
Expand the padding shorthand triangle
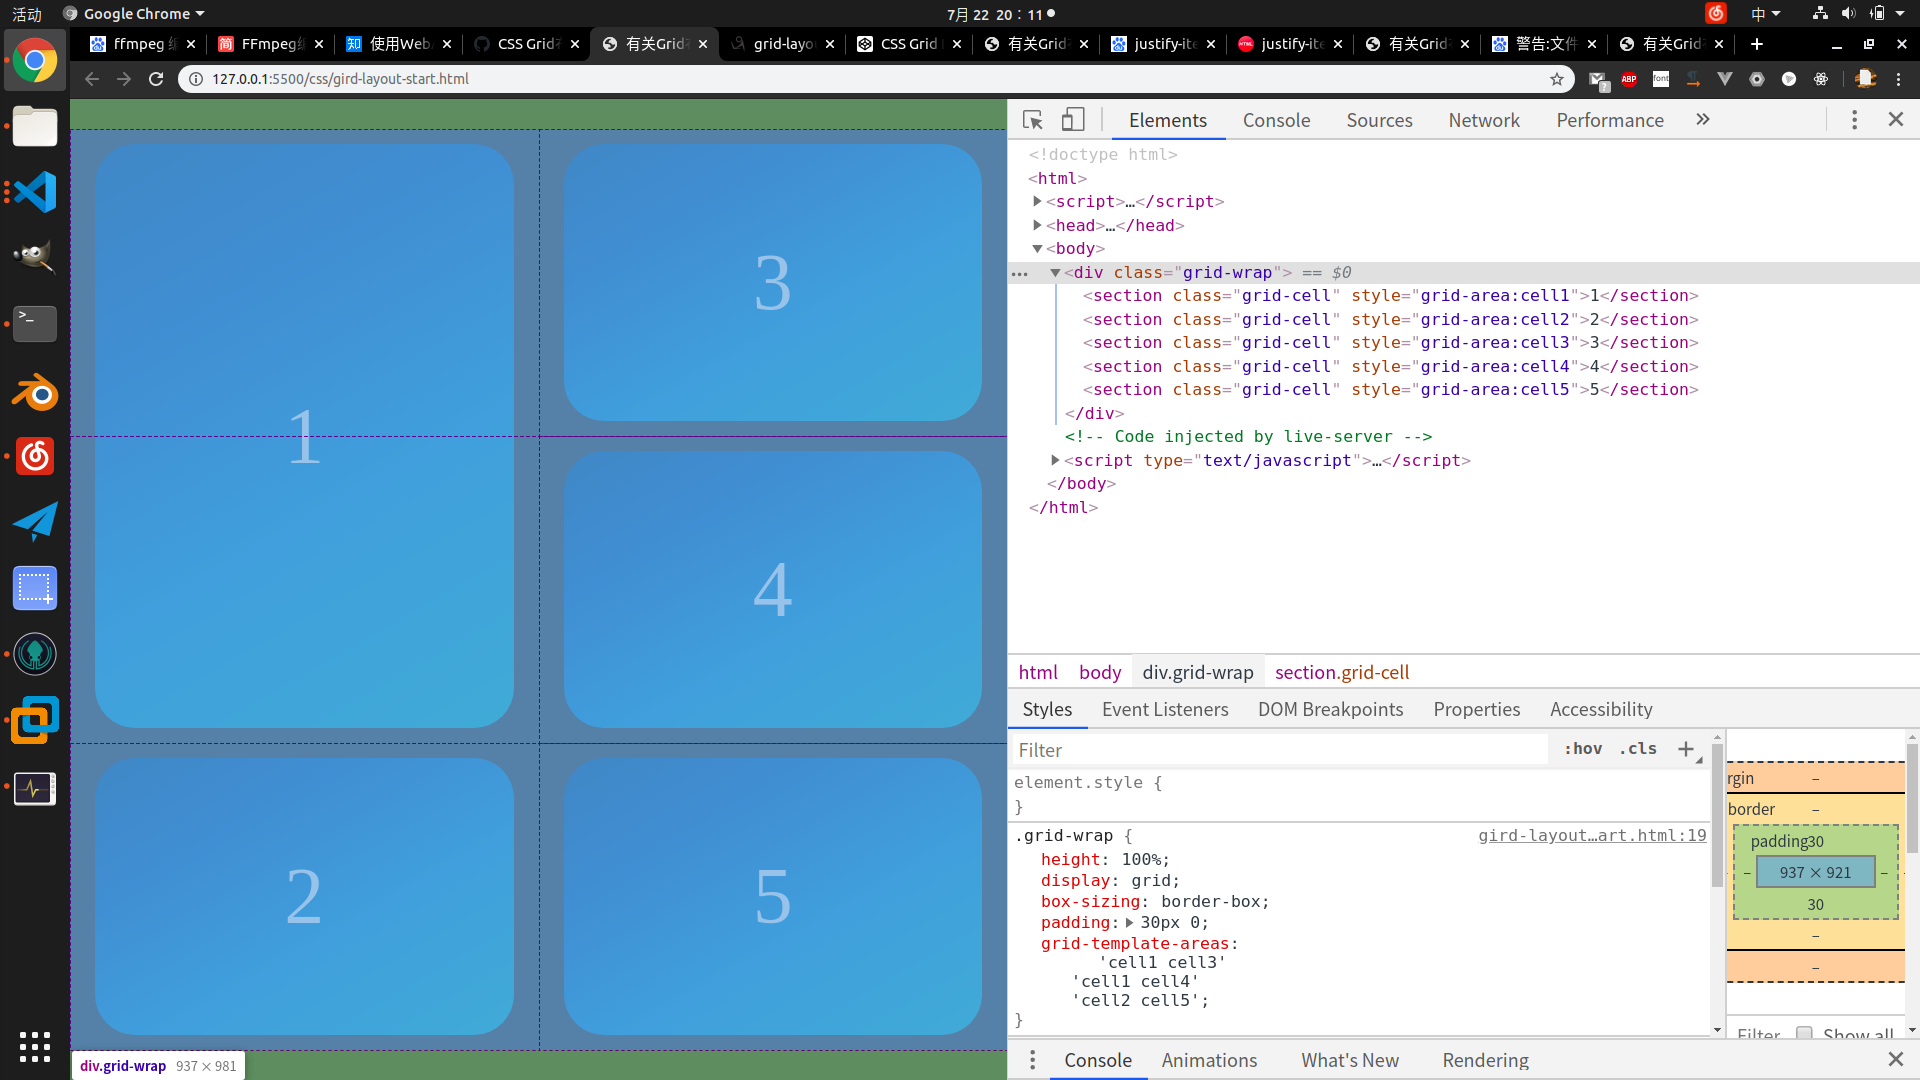tap(1129, 922)
